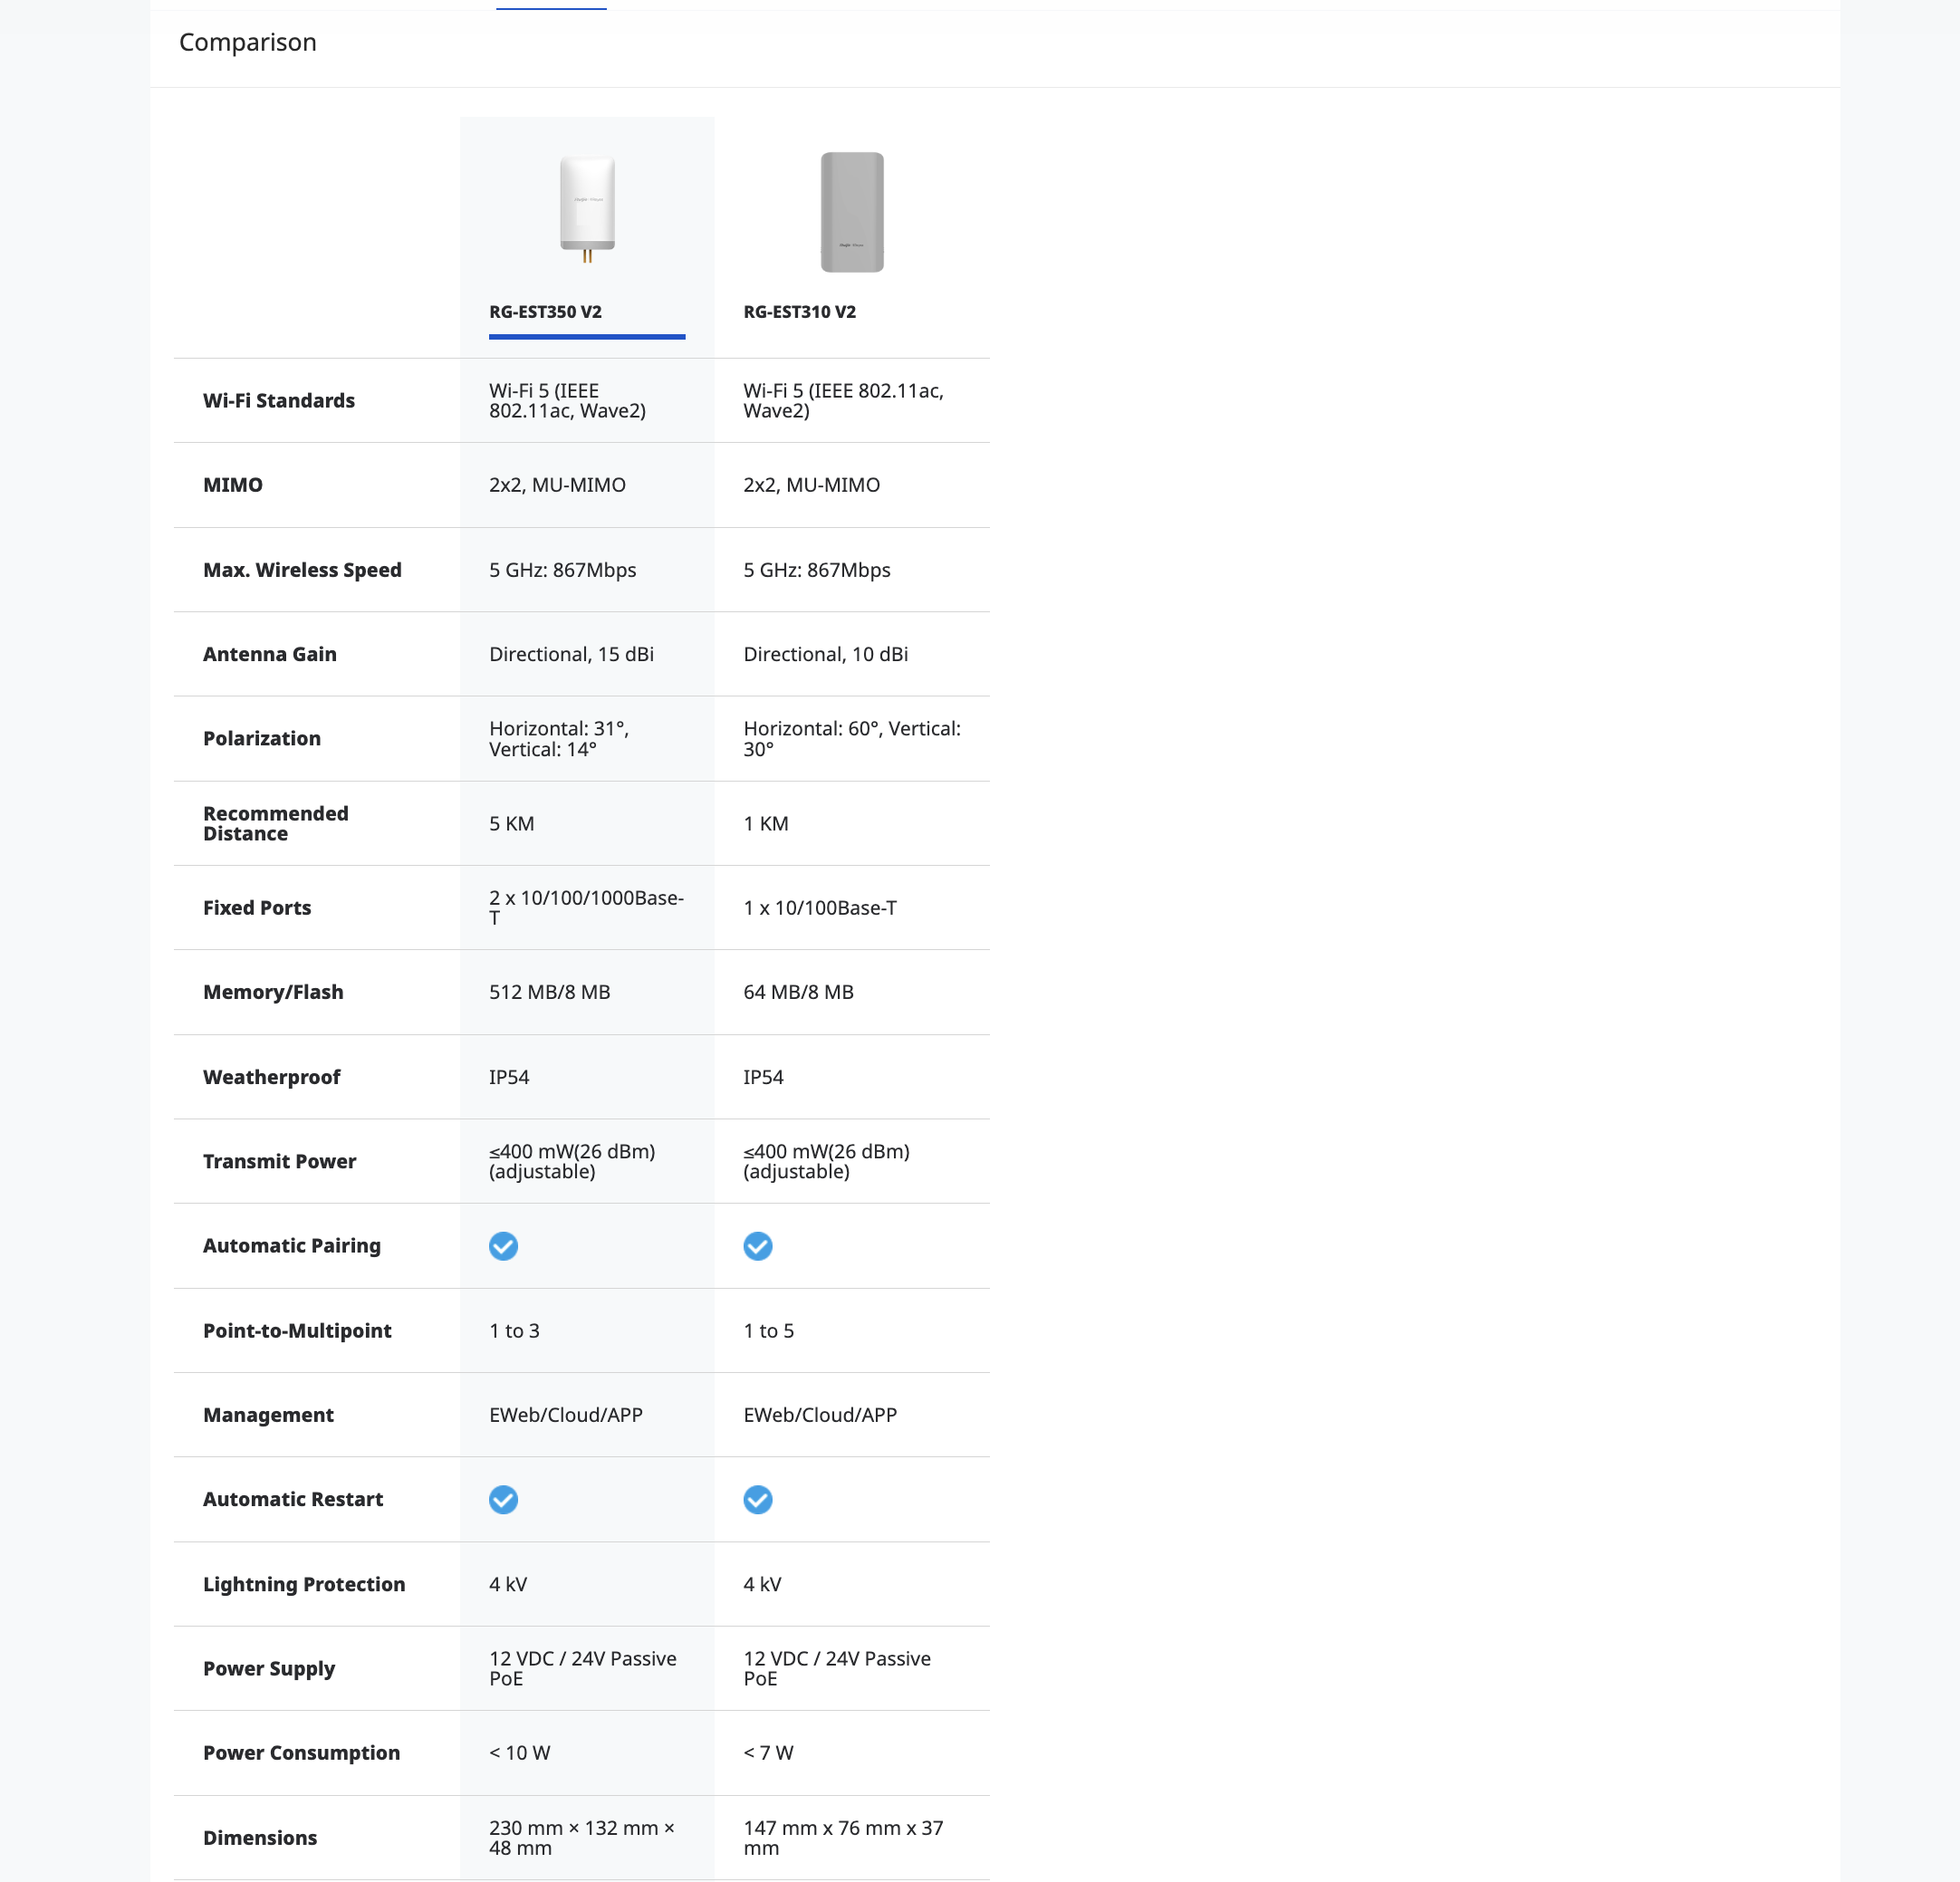
Task: Click the Dimensions row label
Action: pos(260,1838)
